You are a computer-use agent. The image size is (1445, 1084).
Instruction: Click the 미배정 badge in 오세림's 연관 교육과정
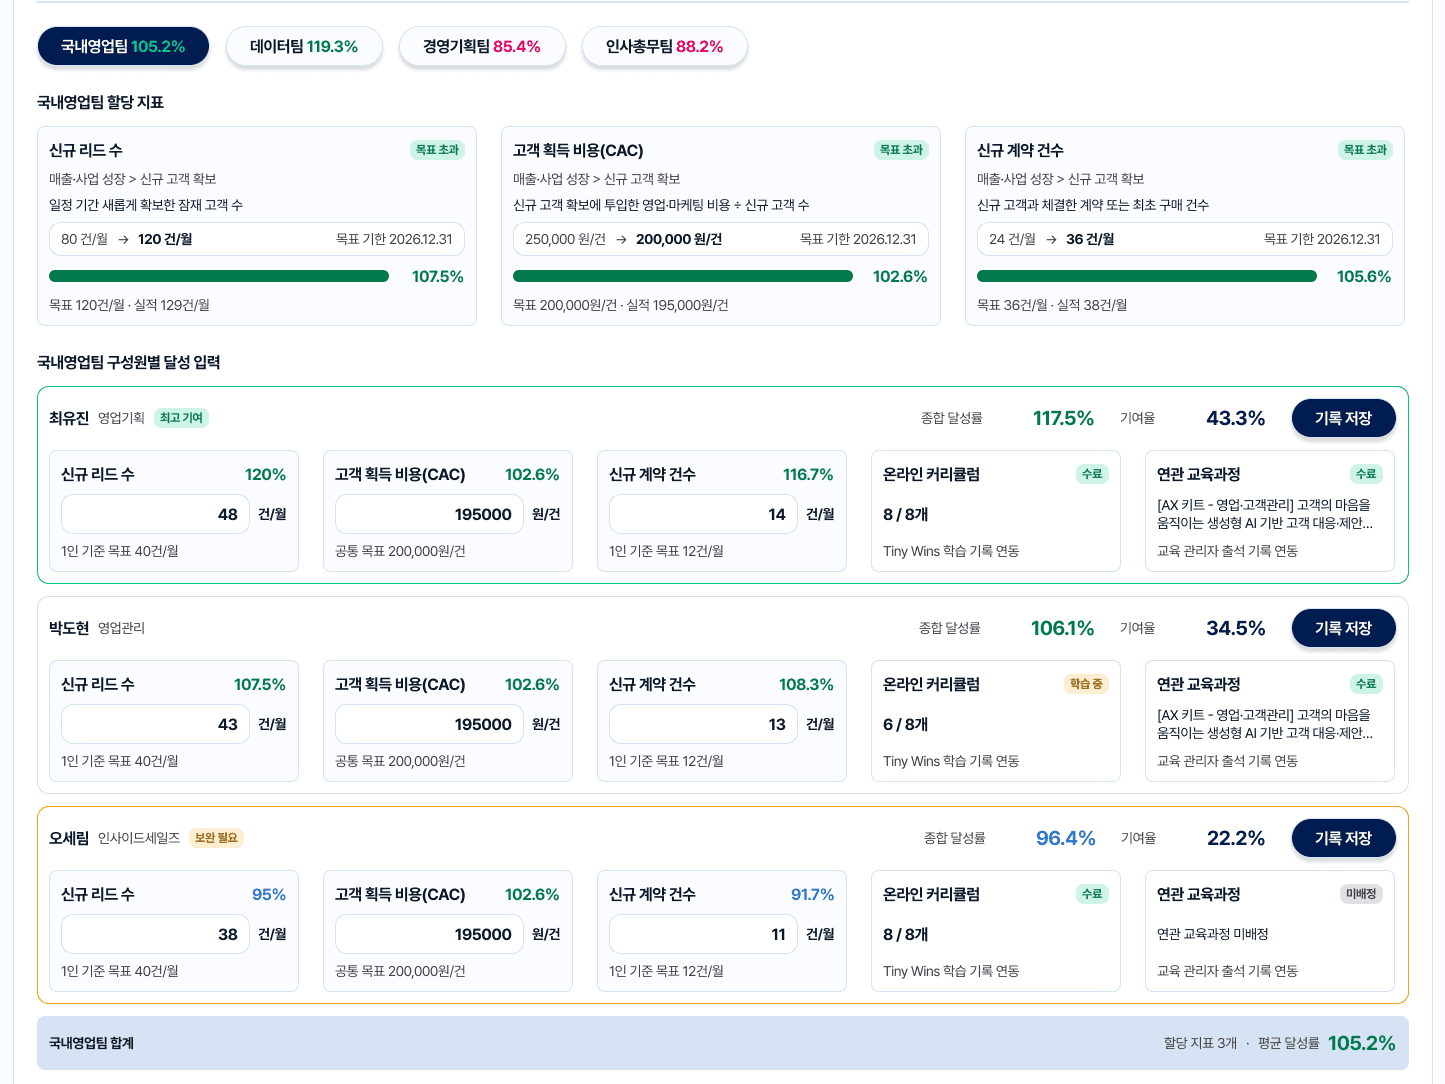[1361, 894]
